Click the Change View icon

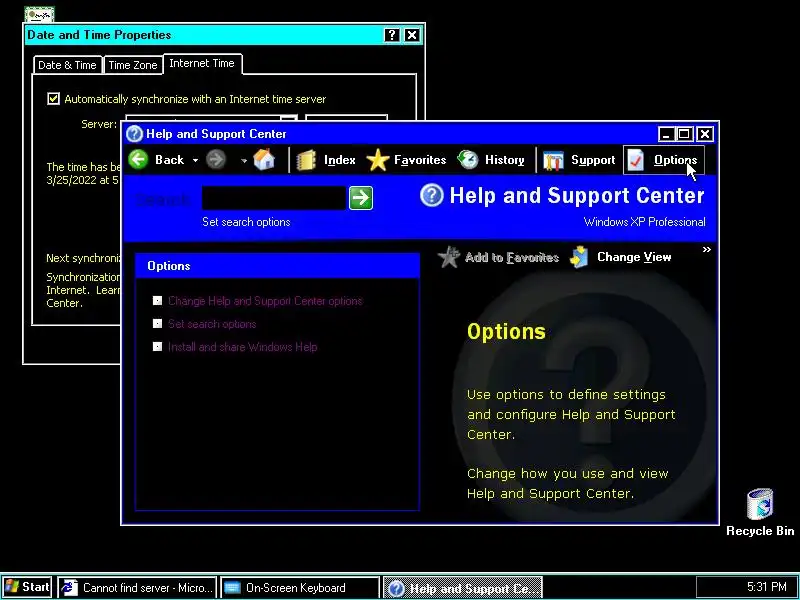pyautogui.click(x=580, y=257)
